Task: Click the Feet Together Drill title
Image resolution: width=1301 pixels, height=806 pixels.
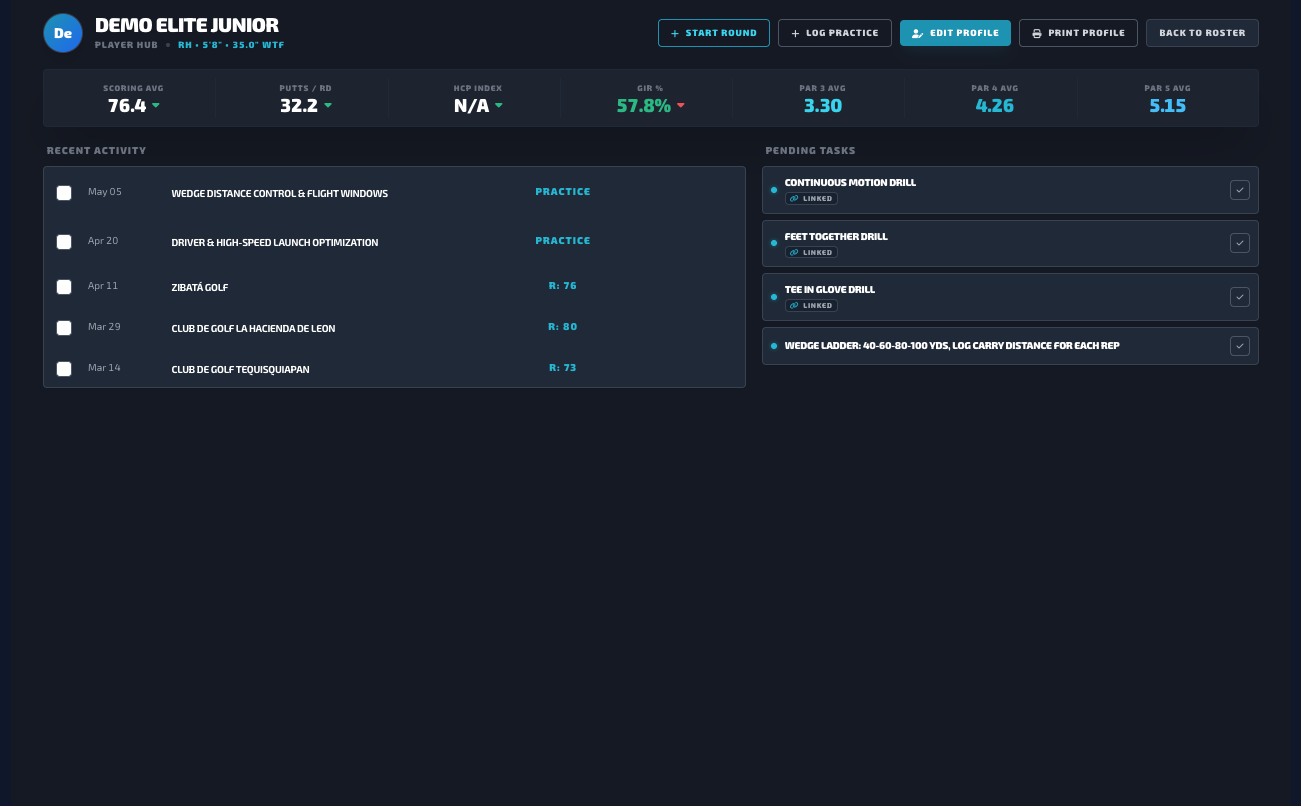Action: click(836, 237)
